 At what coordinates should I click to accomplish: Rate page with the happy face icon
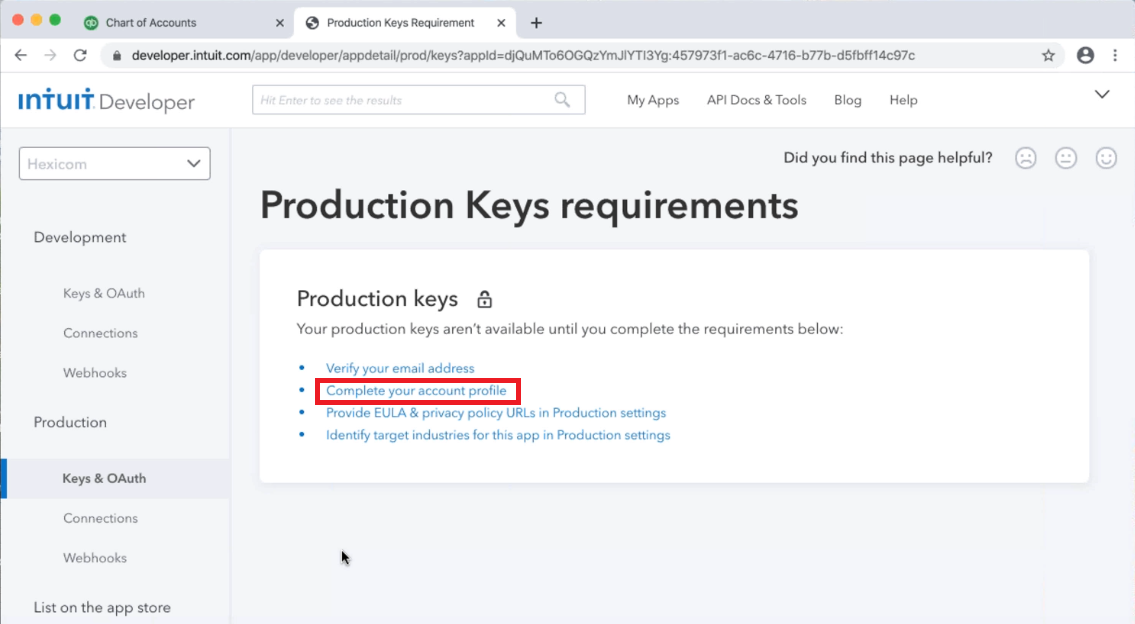point(1106,158)
